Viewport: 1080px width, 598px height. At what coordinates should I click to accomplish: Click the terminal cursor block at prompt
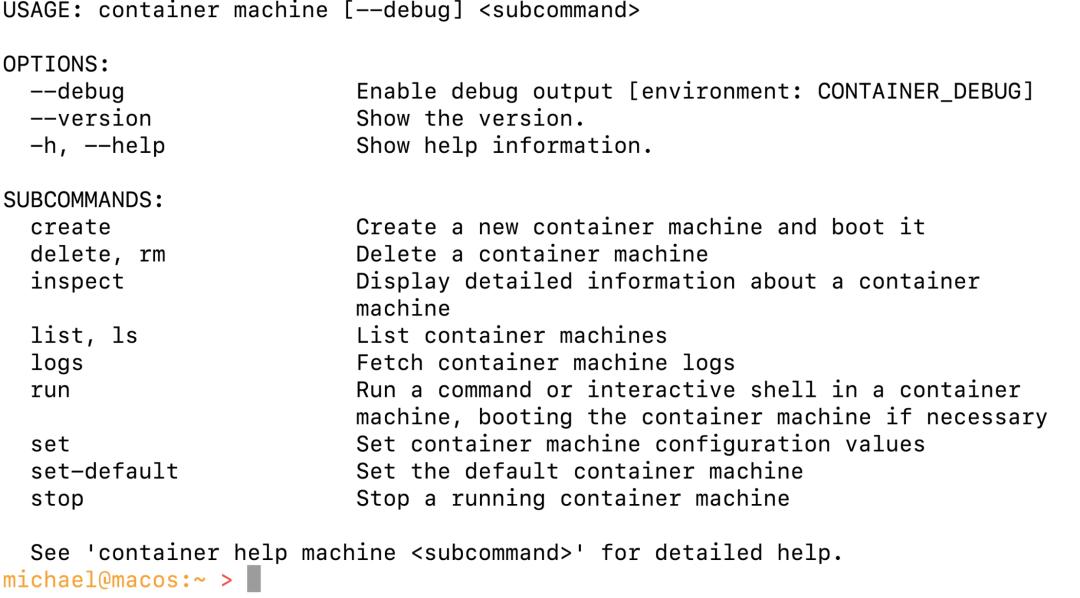click(x=253, y=579)
